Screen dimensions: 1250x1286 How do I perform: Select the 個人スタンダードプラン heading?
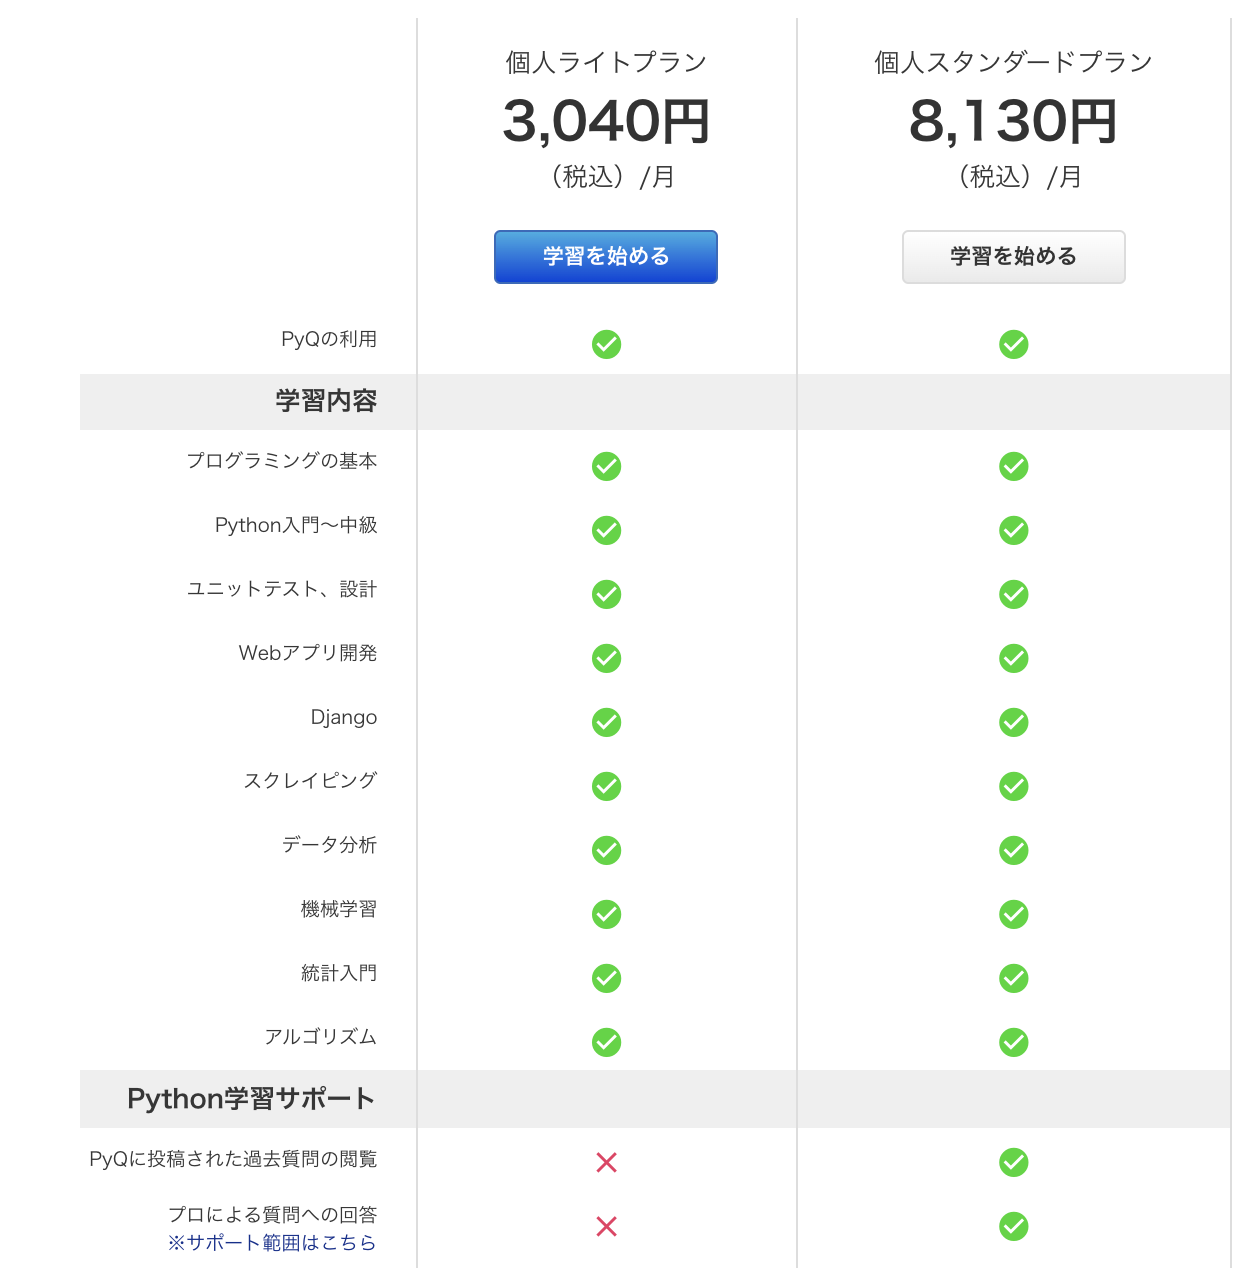(x=1014, y=63)
